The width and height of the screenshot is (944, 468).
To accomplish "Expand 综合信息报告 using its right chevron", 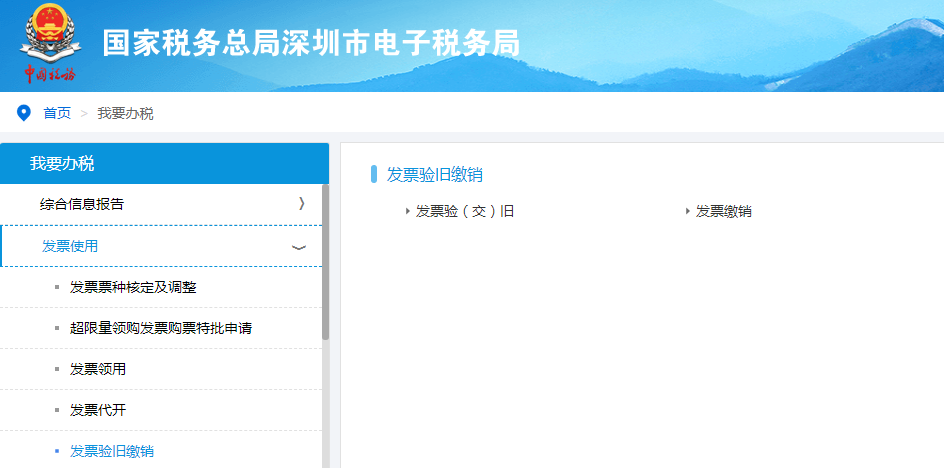I will pos(301,204).
